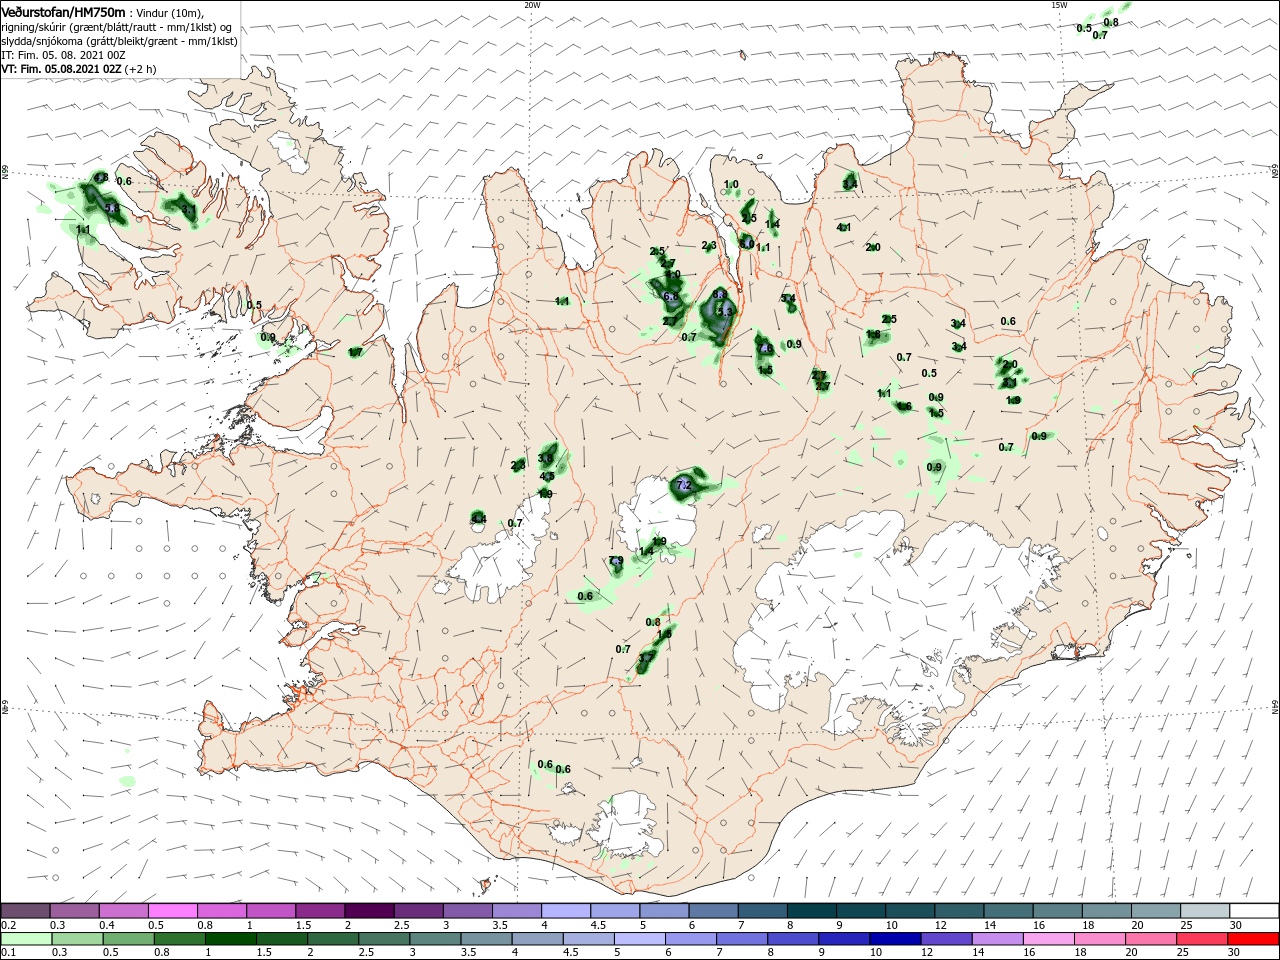Click the Veðurstofan/HM750m title text
Image resolution: width=1280 pixels, height=960 pixels.
pyautogui.click(x=64, y=12)
